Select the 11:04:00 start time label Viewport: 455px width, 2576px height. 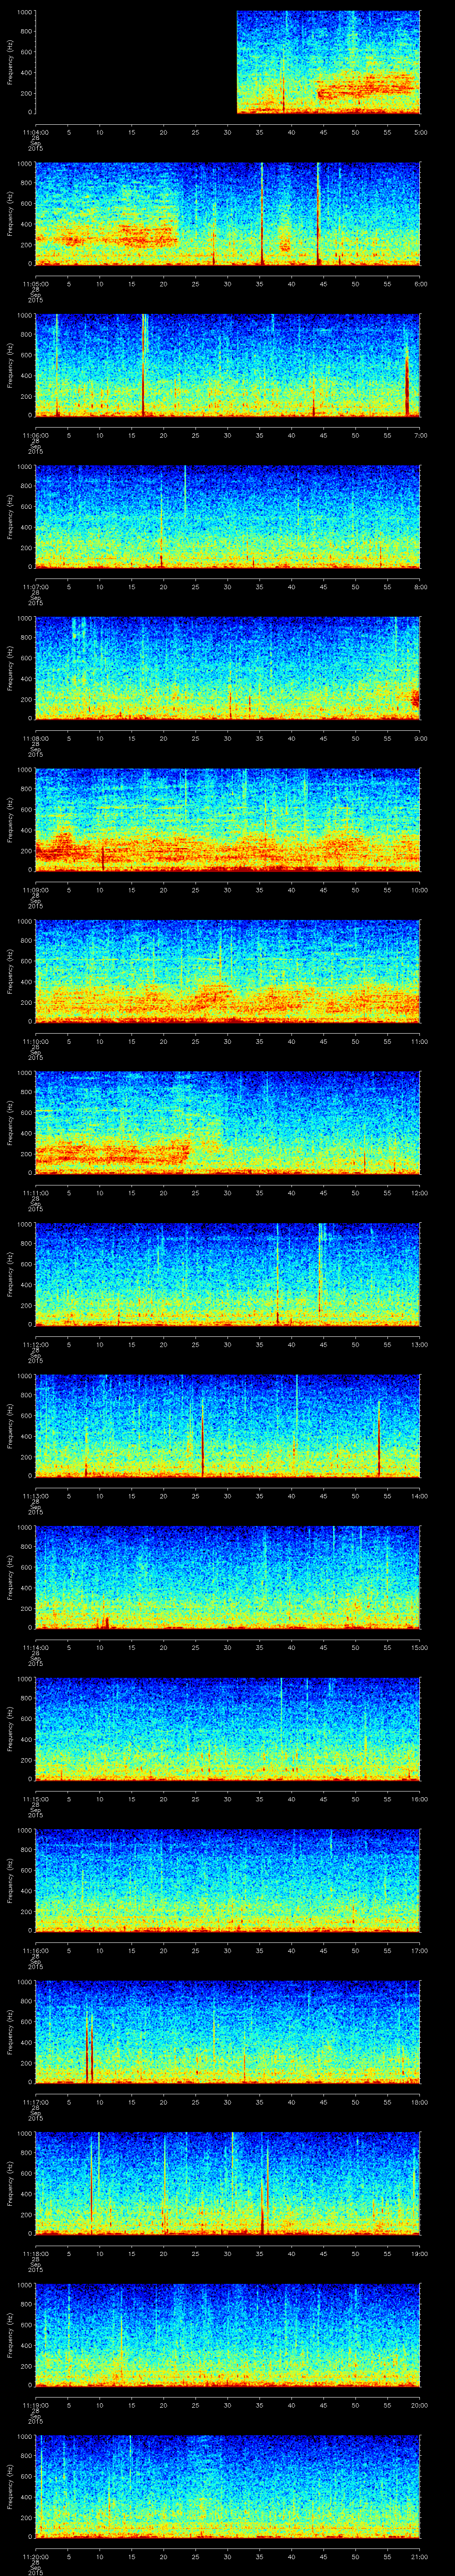coord(35,132)
